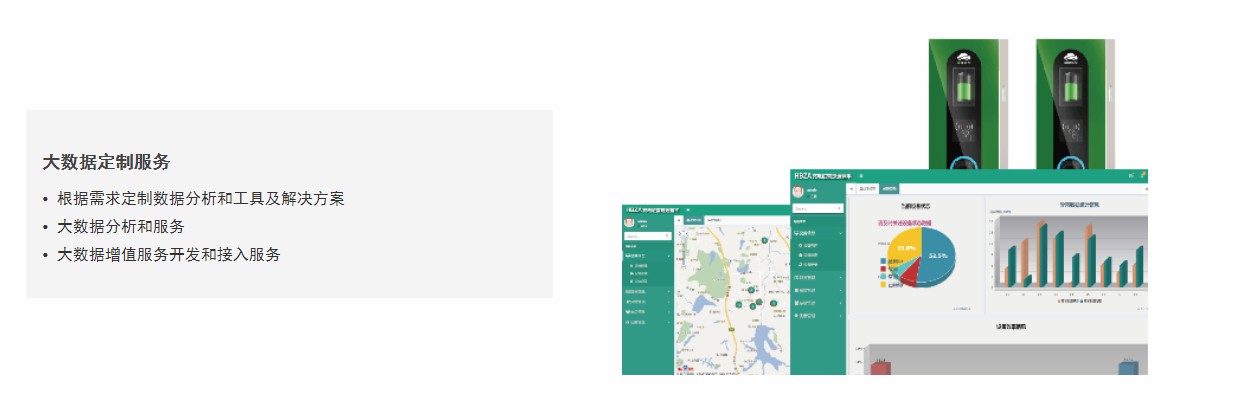
Task: Click the battery icon on left charging station
Action: (964, 88)
